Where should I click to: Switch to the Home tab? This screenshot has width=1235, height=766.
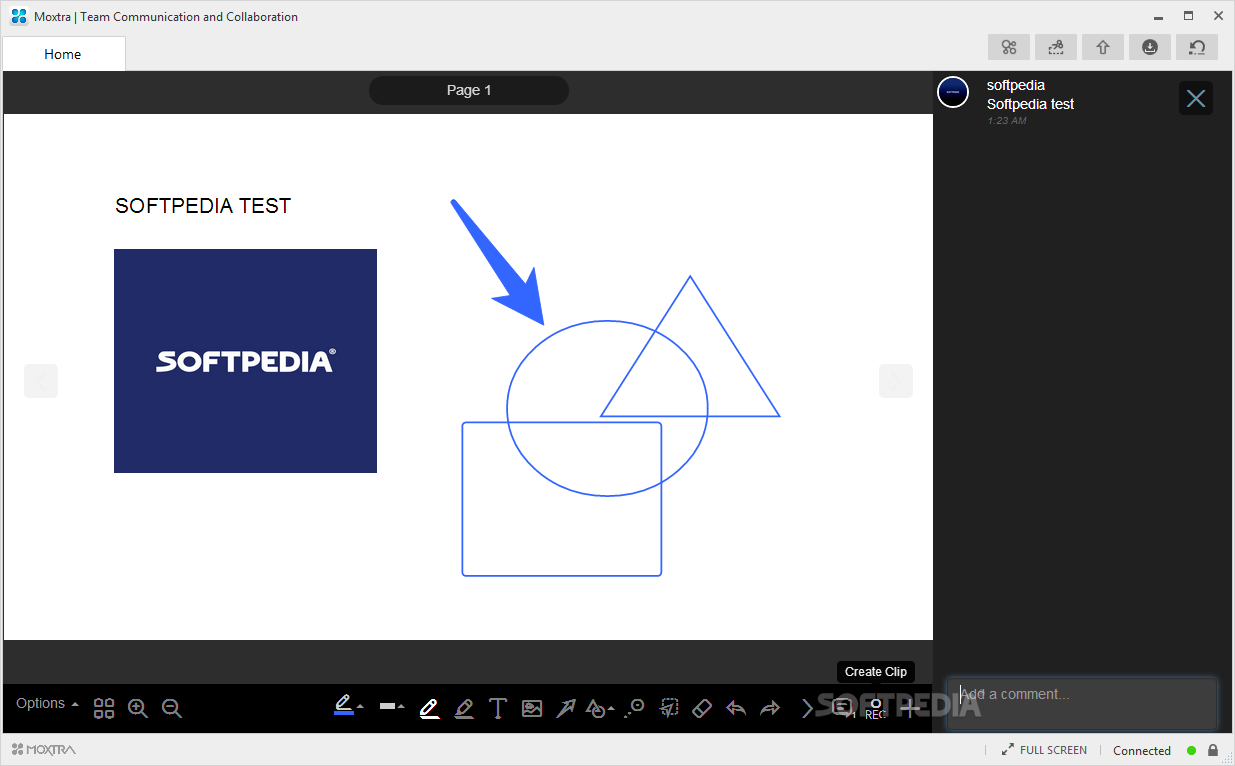(63, 54)
